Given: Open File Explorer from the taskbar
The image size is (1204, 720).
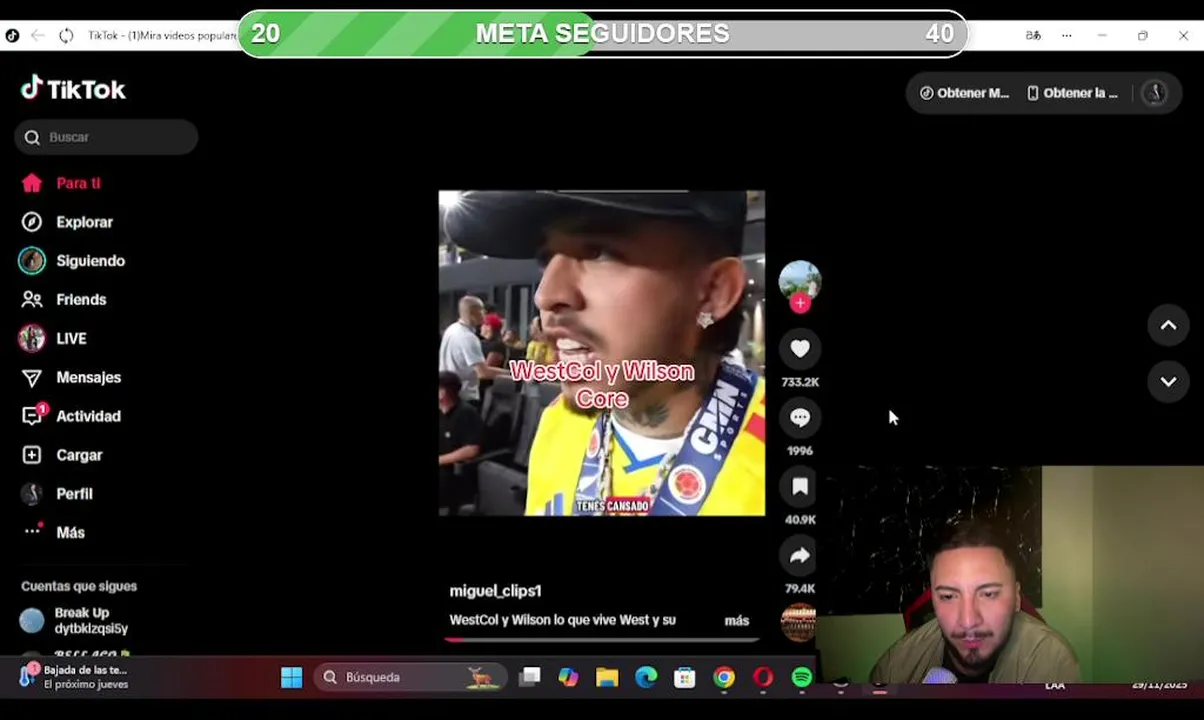Looking at the screenshot, I should coord(607,677).
